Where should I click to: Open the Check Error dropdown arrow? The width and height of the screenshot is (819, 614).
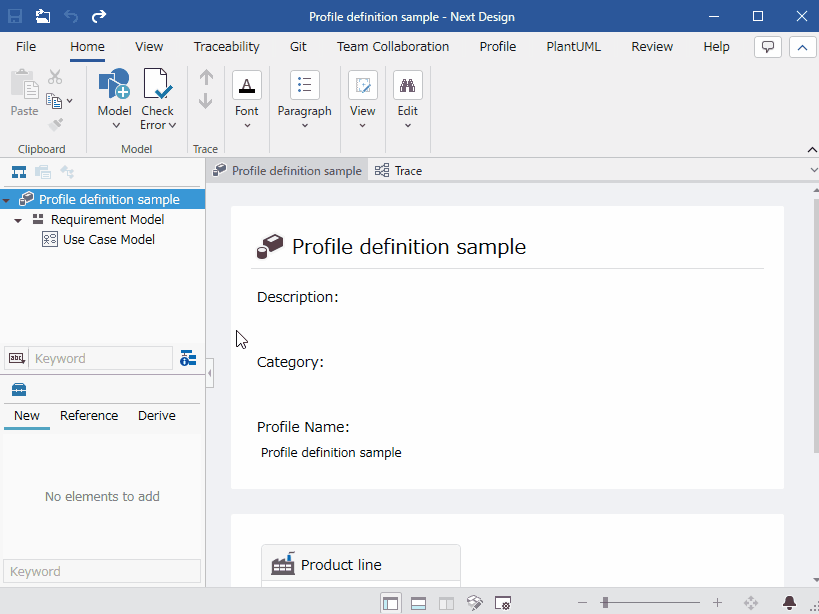click(172, 125)
